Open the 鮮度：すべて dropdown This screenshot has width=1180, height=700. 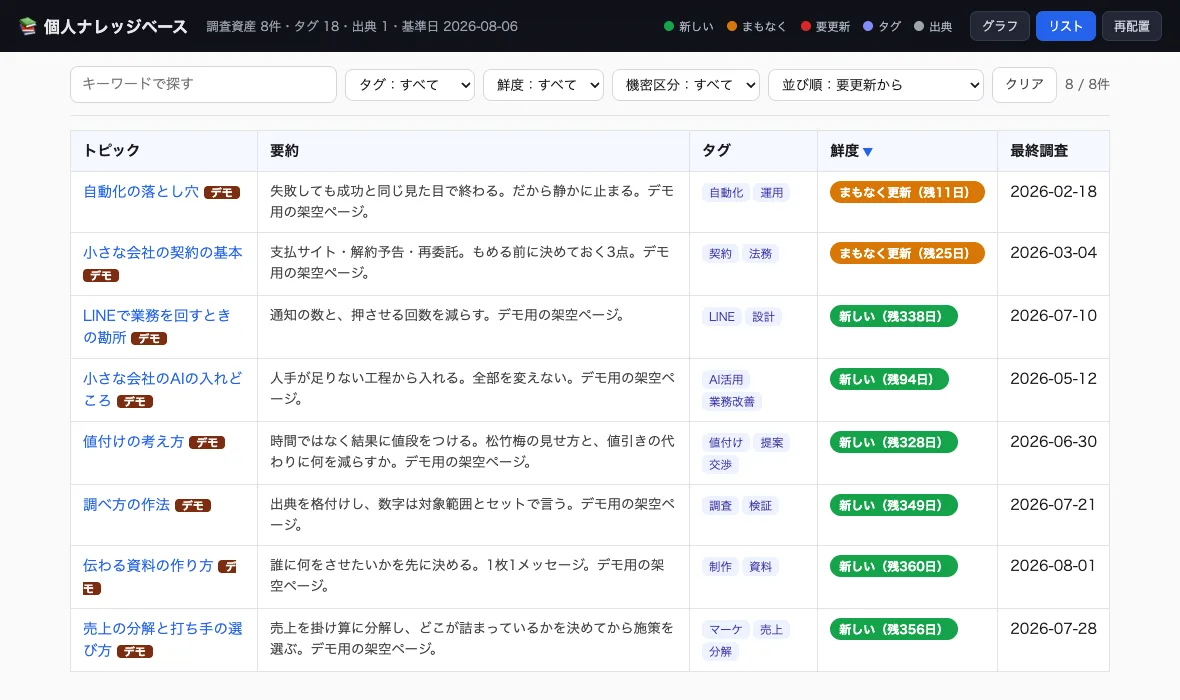click(543, 84)
